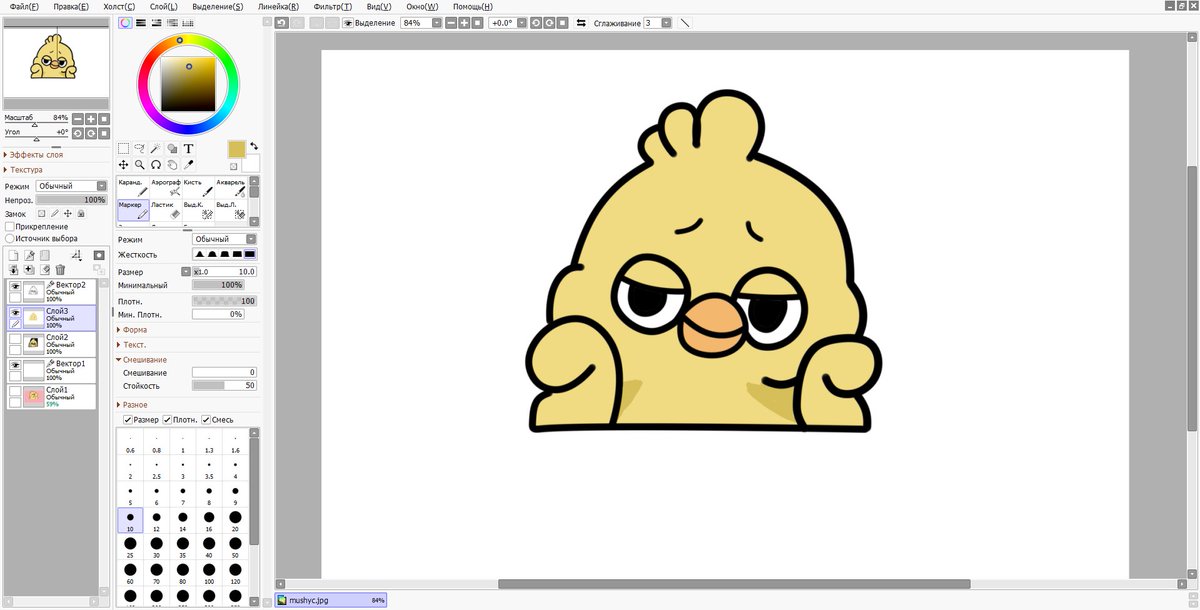The image size is (1200, 610).
Task: Adjust the layer Непроз. opacity slider
Action: (72, 200)
